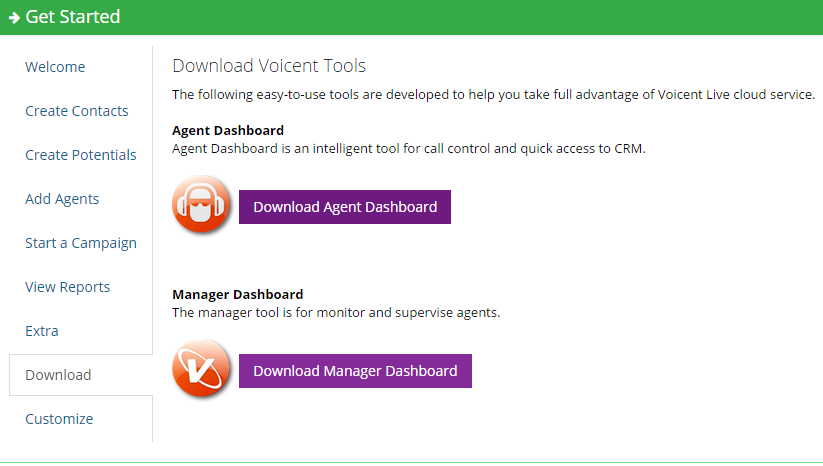Image resolution: width=823 pixels, height=466 pixels.
Task: Click the Download Voicent Tools heading
Action: pos(269,66)
